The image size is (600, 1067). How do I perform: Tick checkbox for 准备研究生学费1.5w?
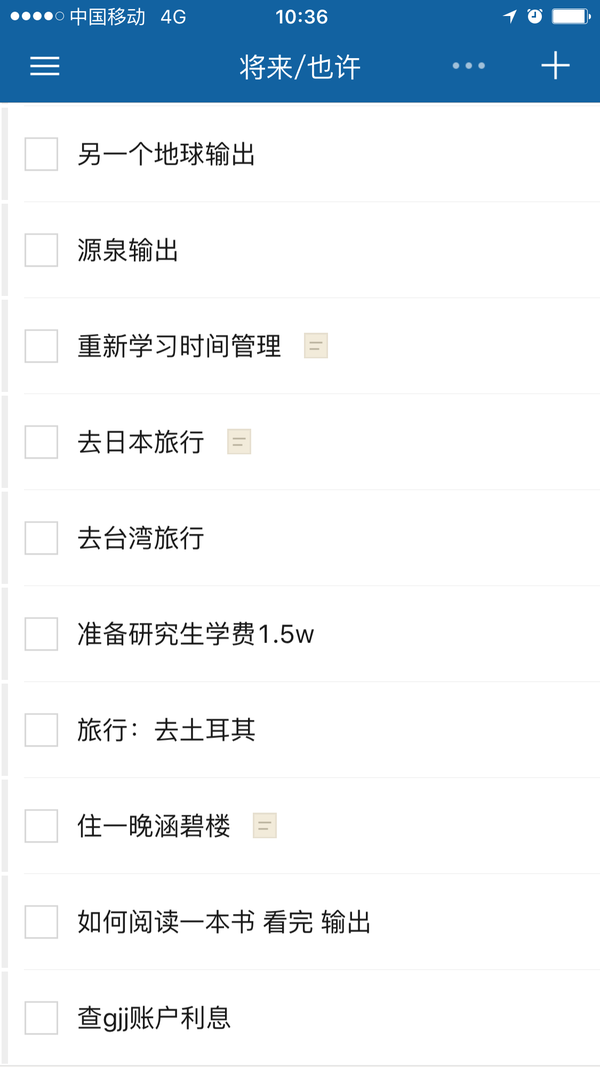click(41, 634)
